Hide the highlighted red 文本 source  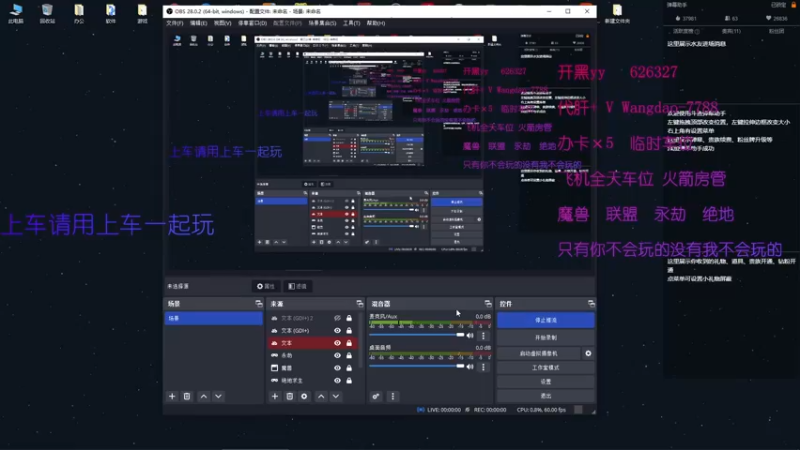click(x=337, y=343)
